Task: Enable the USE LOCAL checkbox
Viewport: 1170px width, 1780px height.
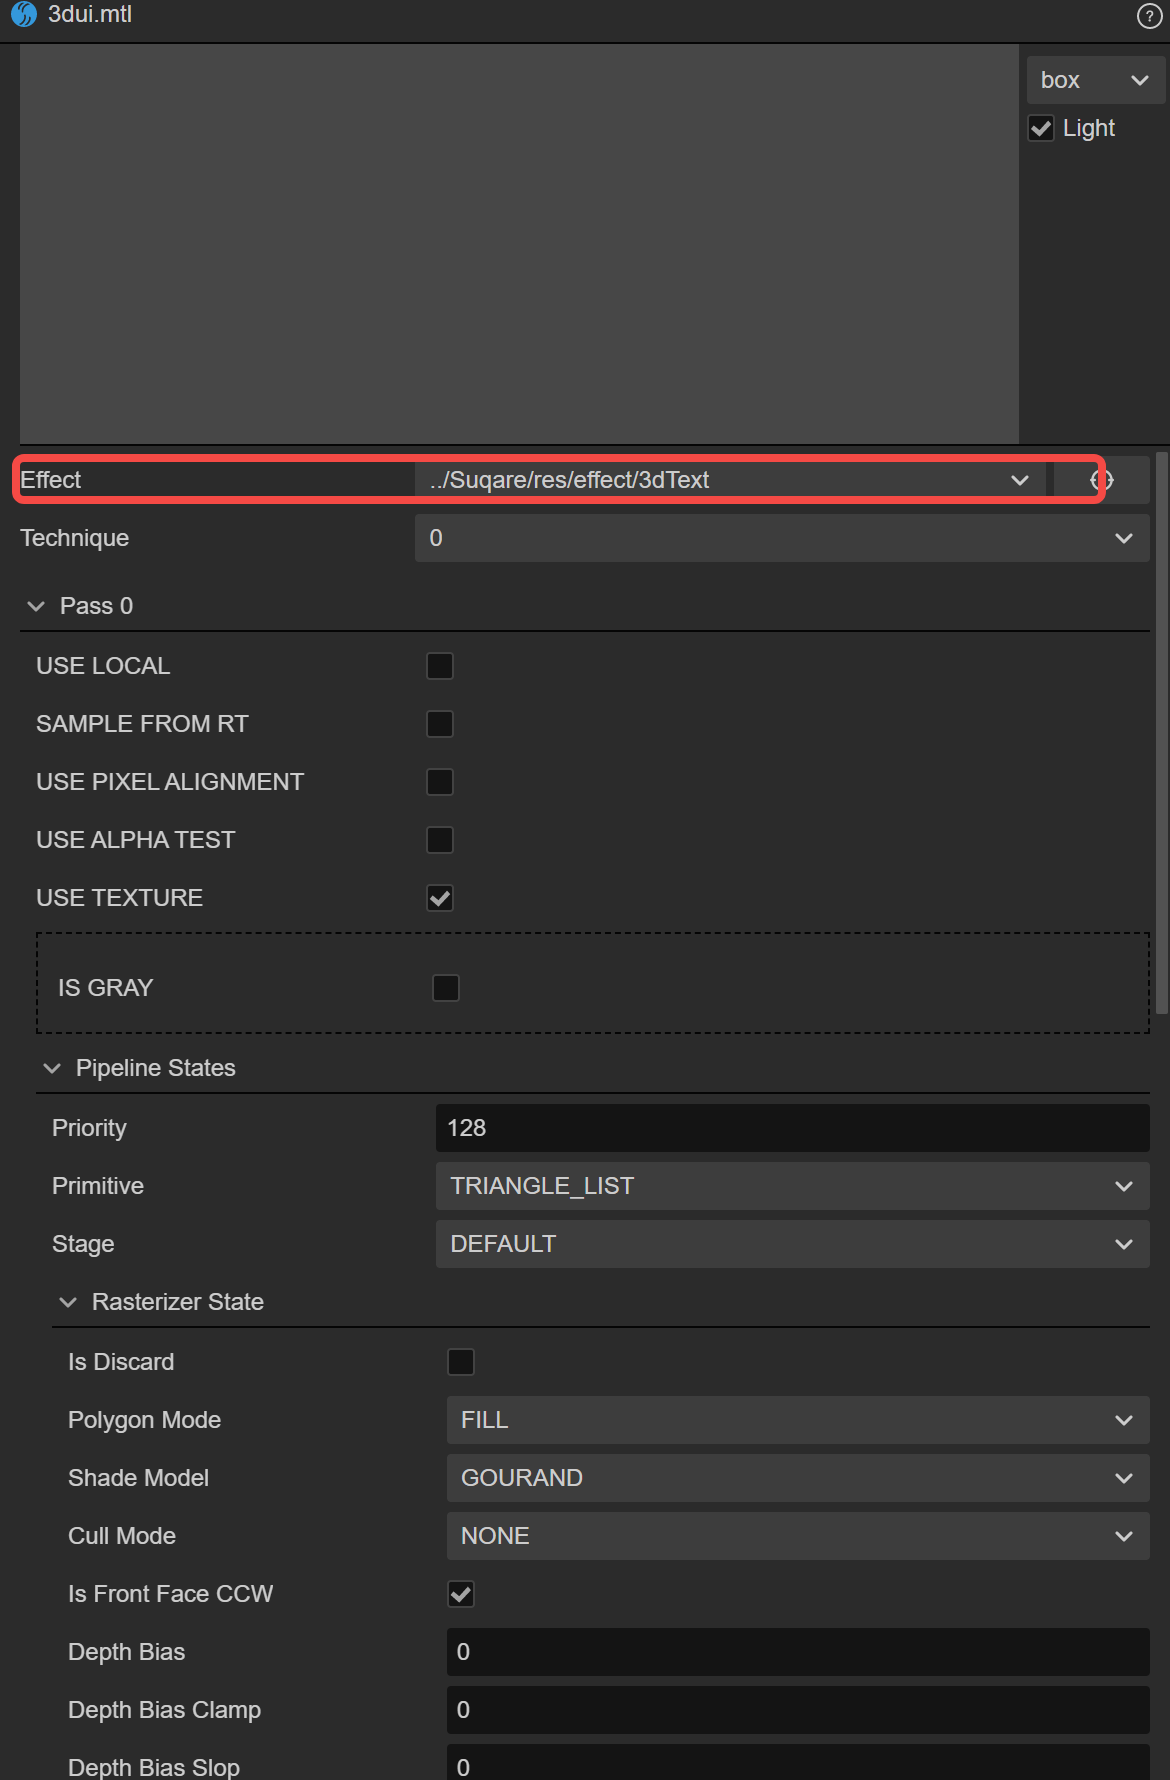Action: point(440,666)
